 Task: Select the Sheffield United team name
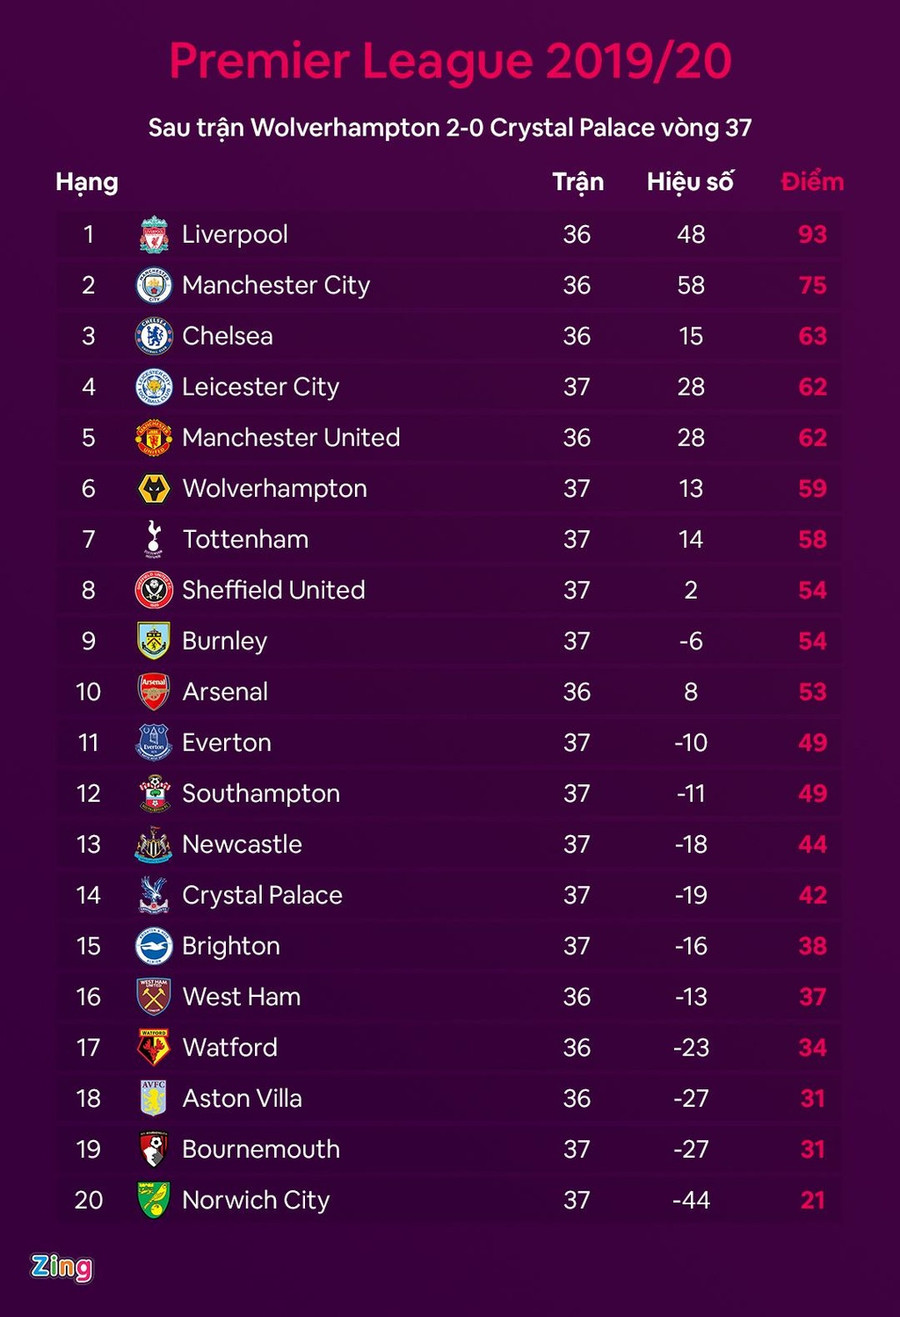pyautogui.click(x=273, y=590)
